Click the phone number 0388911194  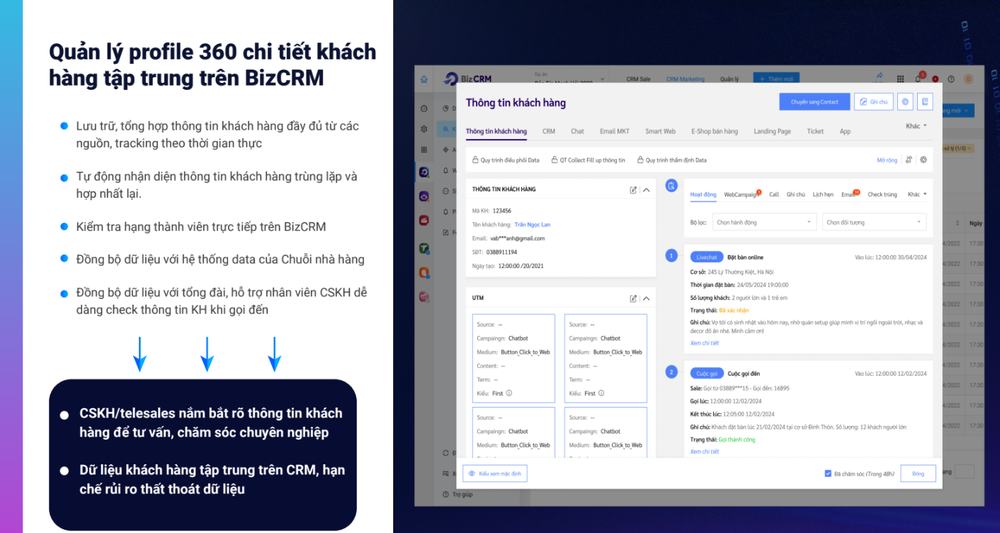coord(501,252)
